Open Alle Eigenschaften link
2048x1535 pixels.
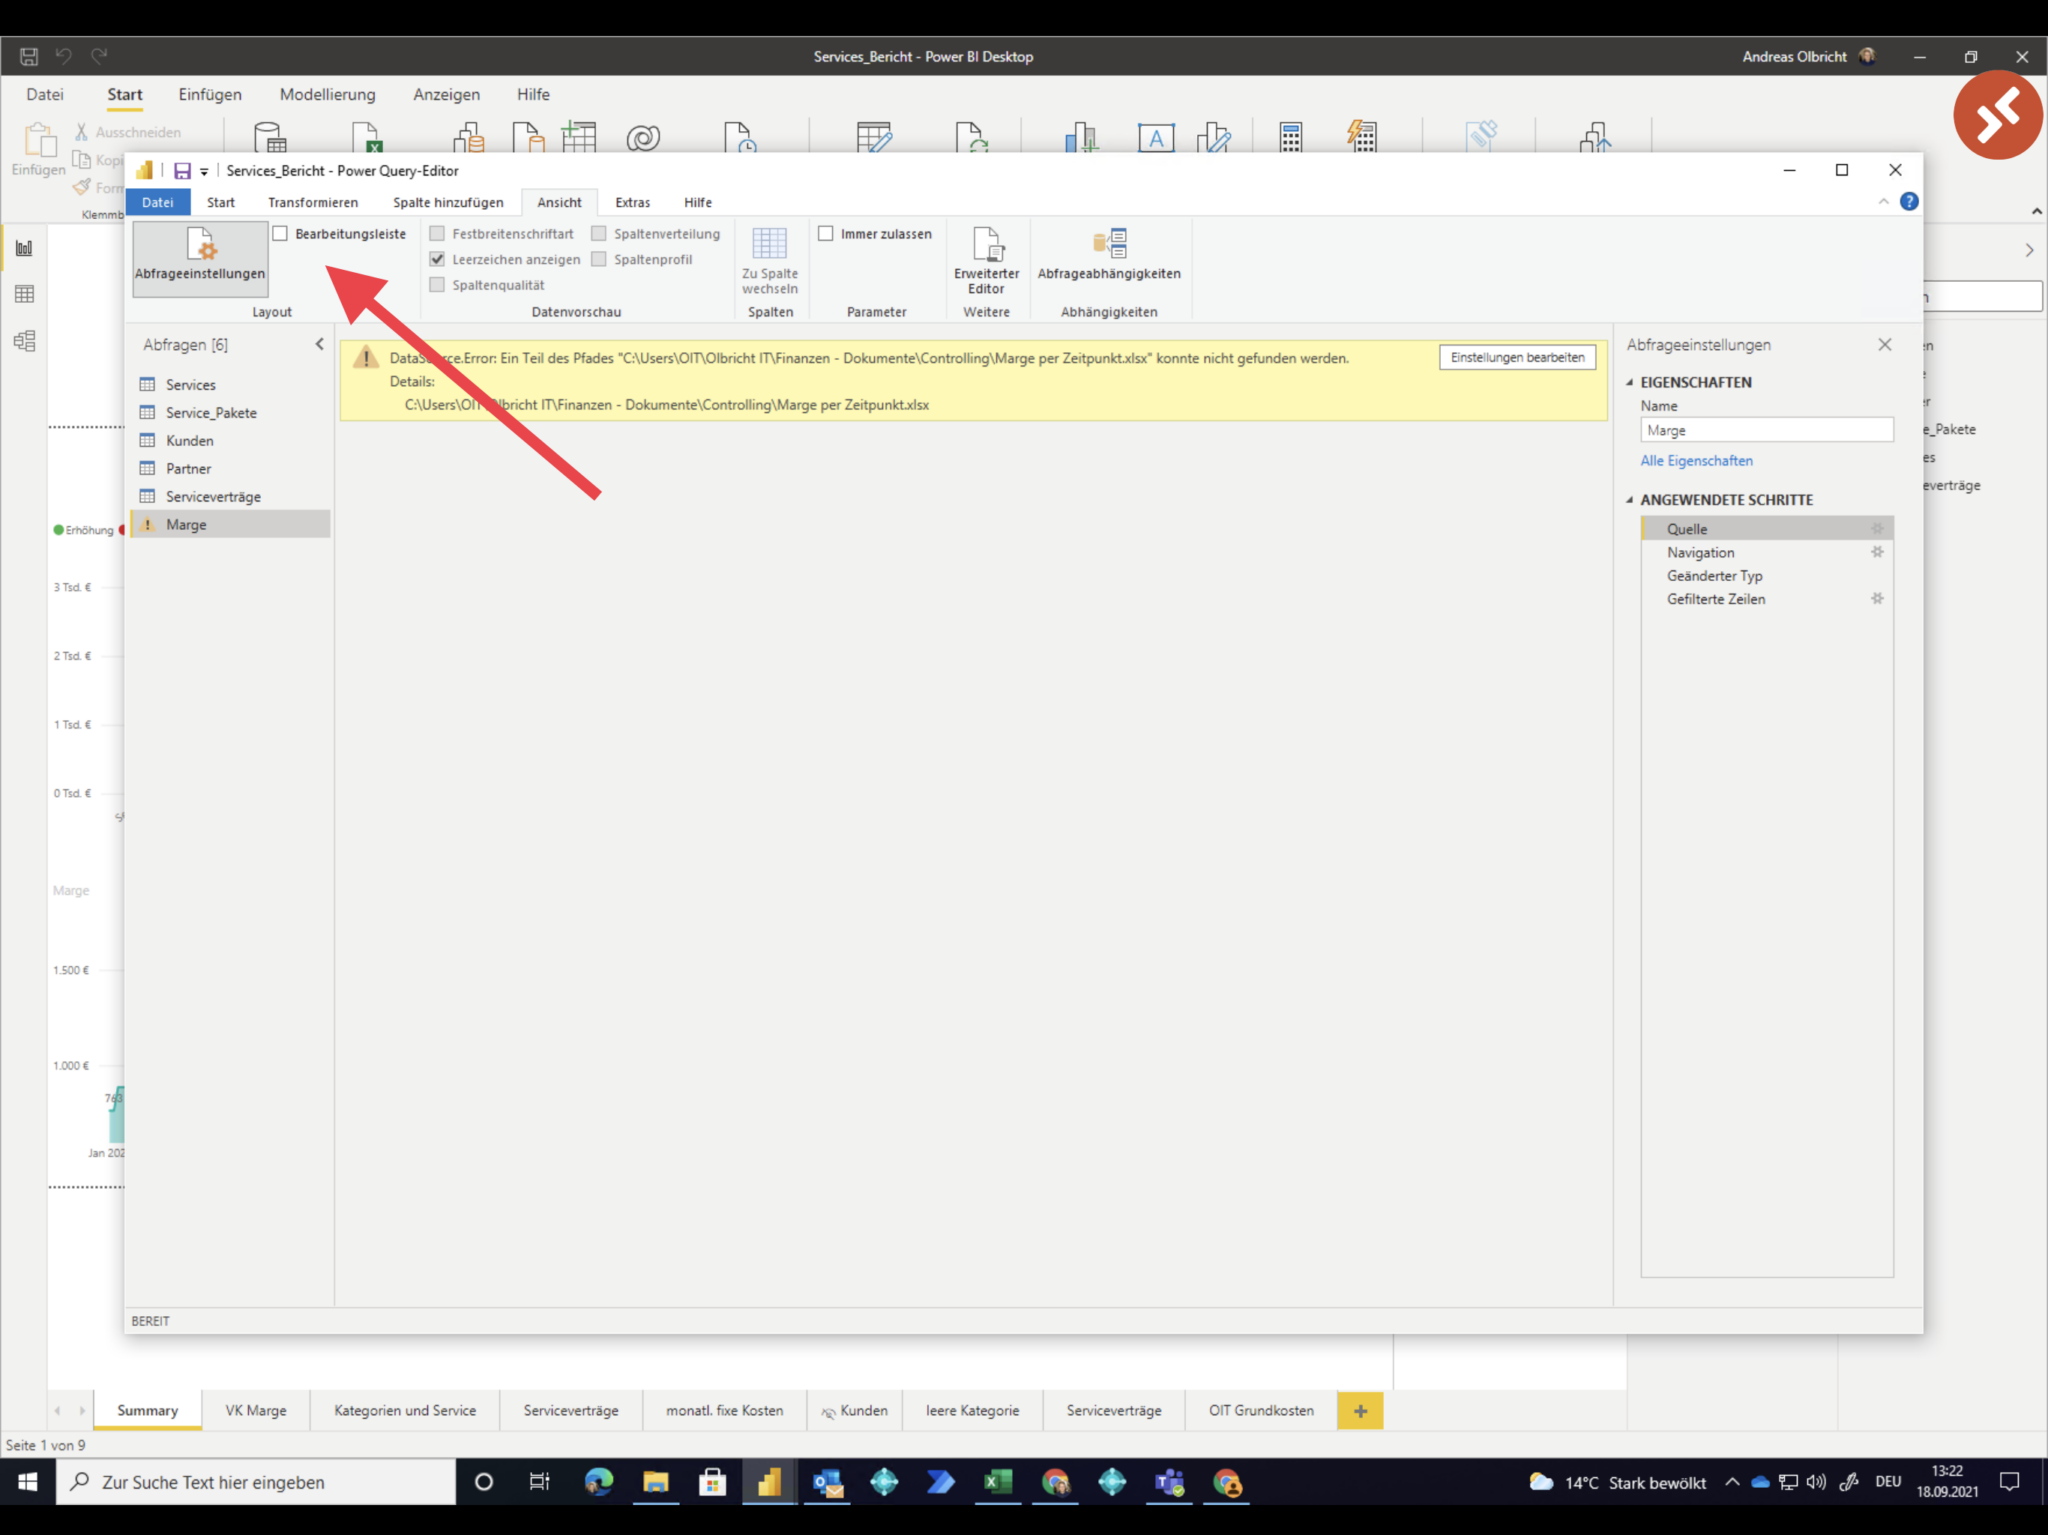click(1696, 460)
